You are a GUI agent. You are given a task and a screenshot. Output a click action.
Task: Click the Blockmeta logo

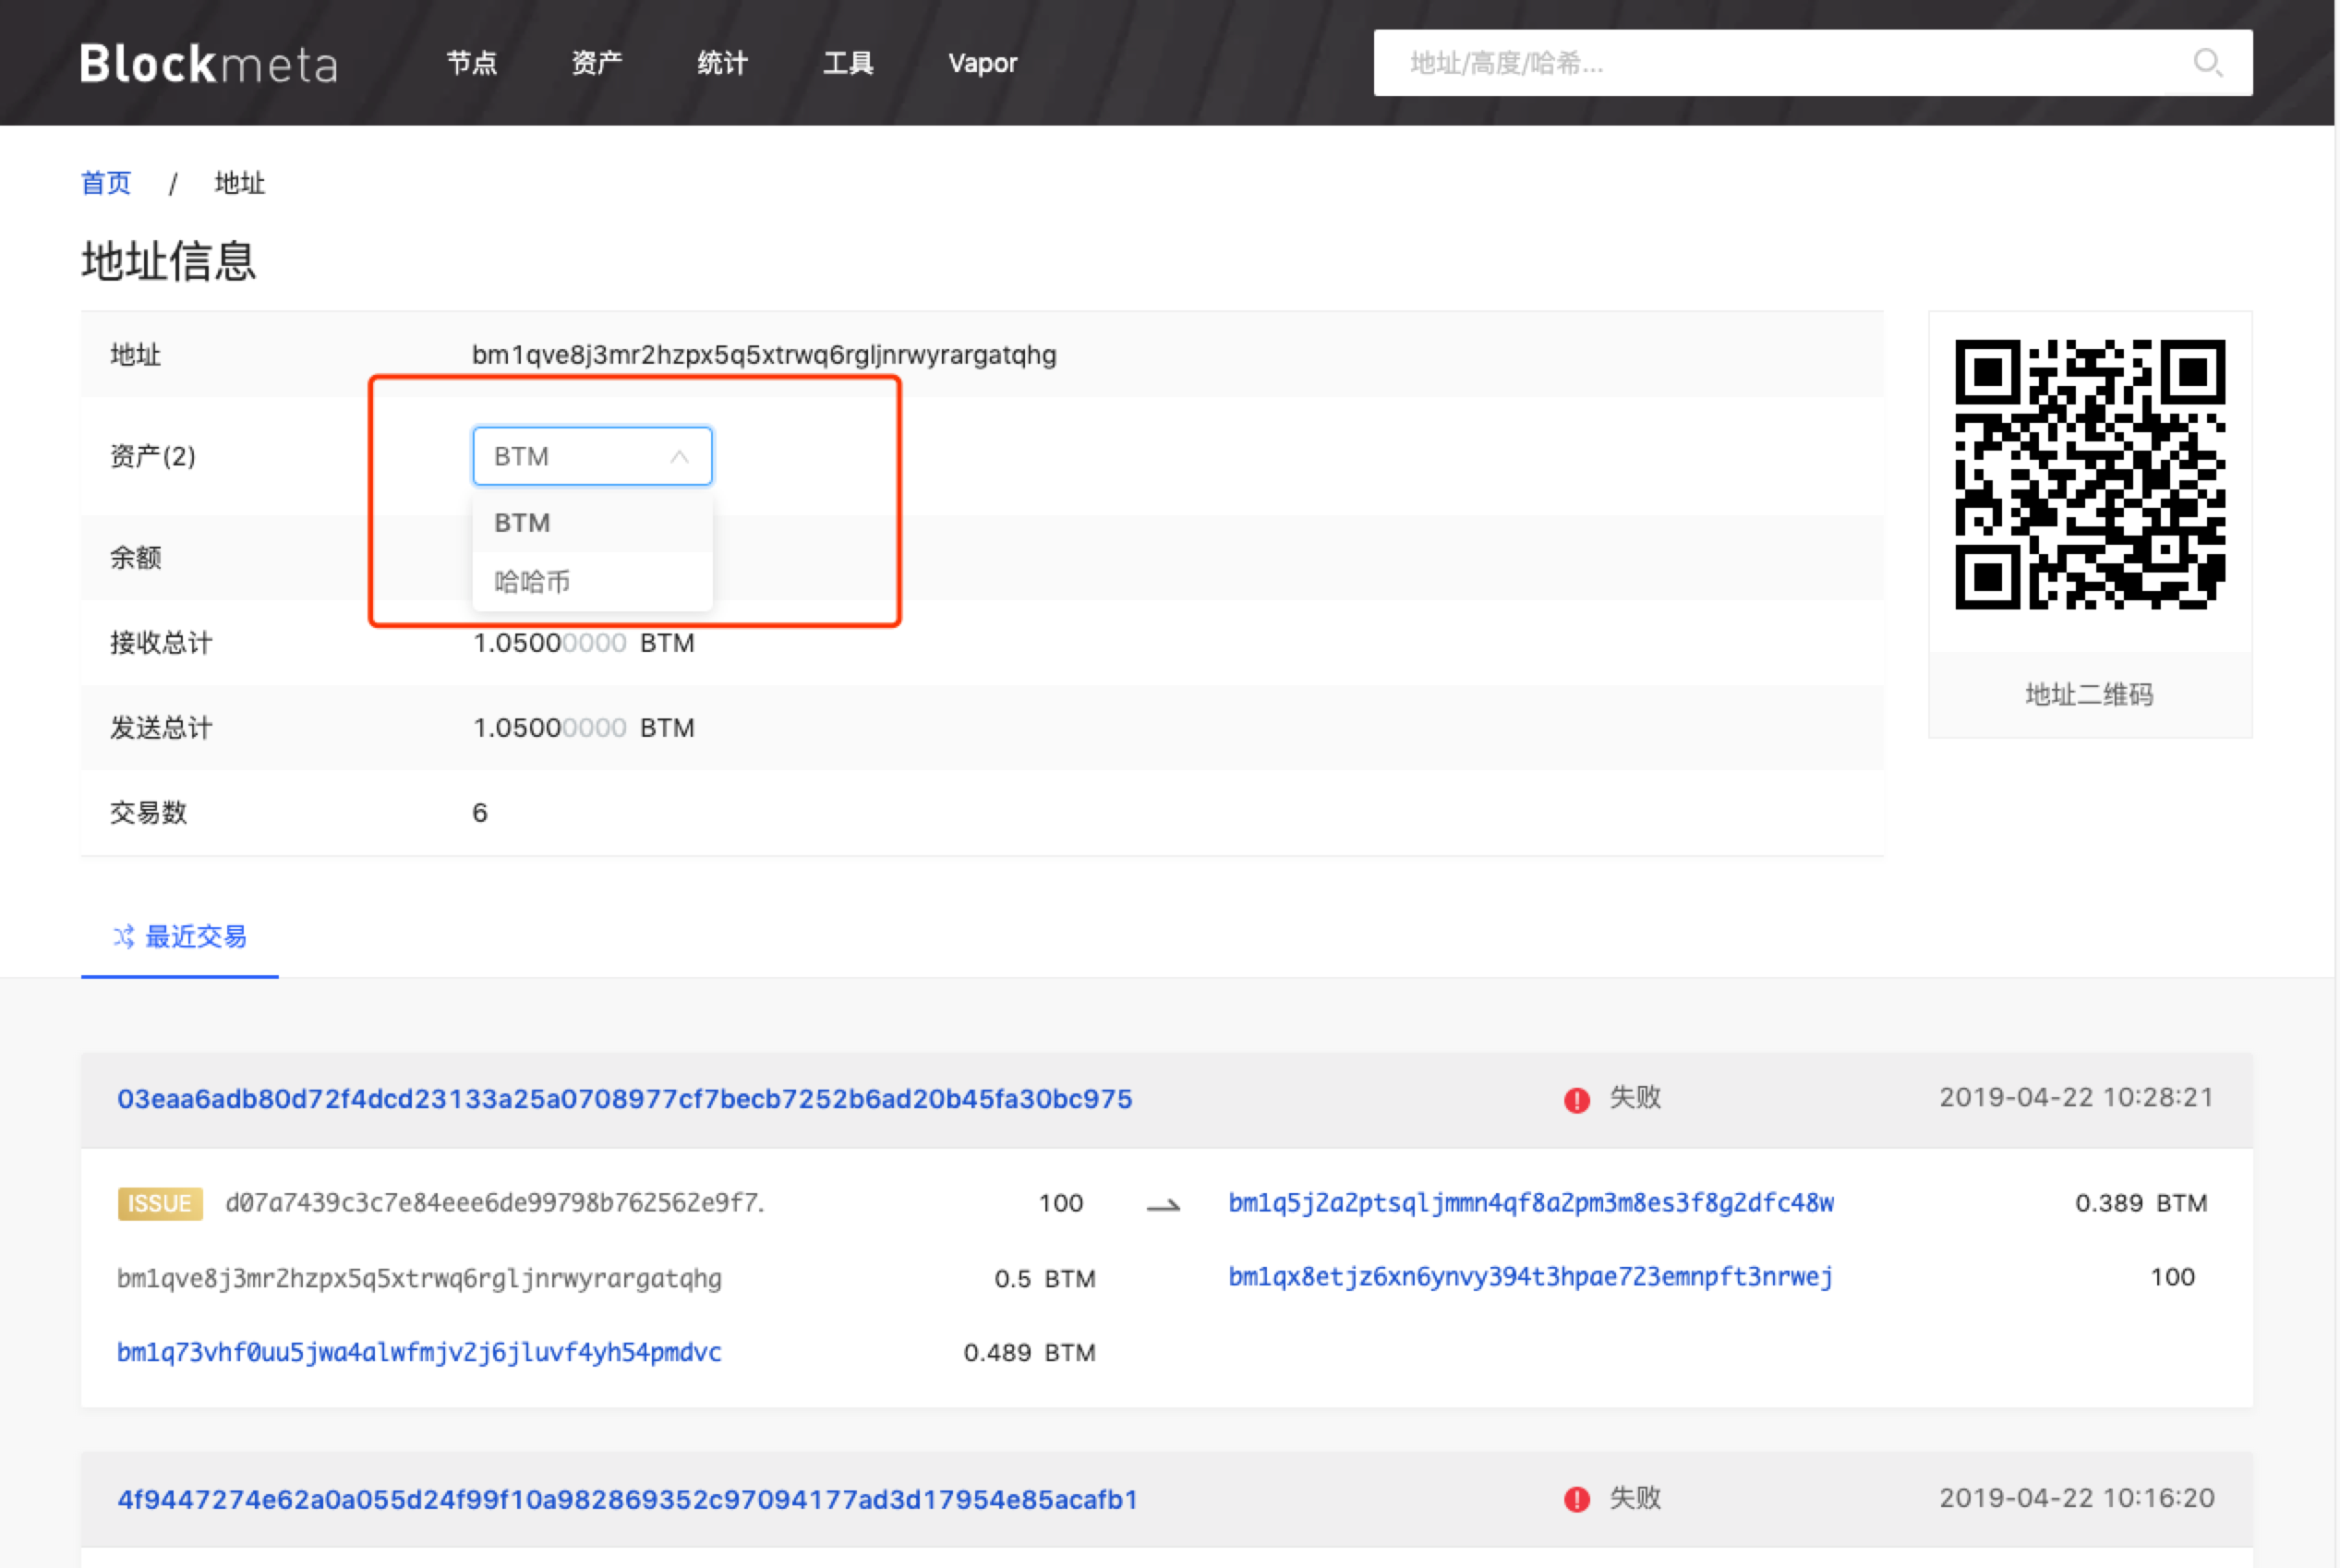209,63
